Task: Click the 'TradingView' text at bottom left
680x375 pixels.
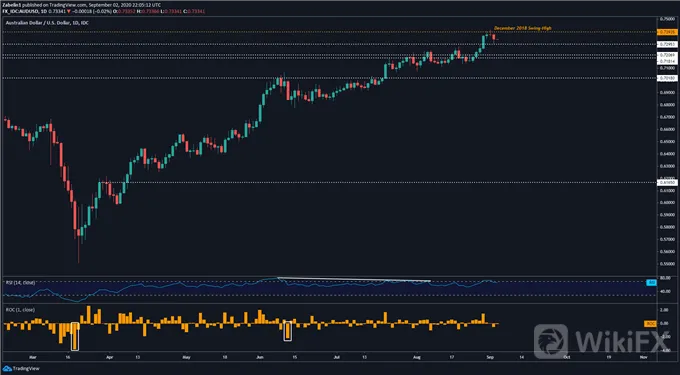Action: click(x=26, y=369)
